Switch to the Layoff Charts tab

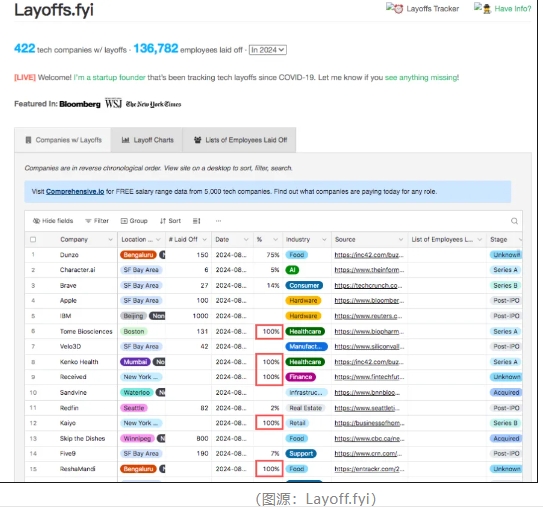coord(147,140)
